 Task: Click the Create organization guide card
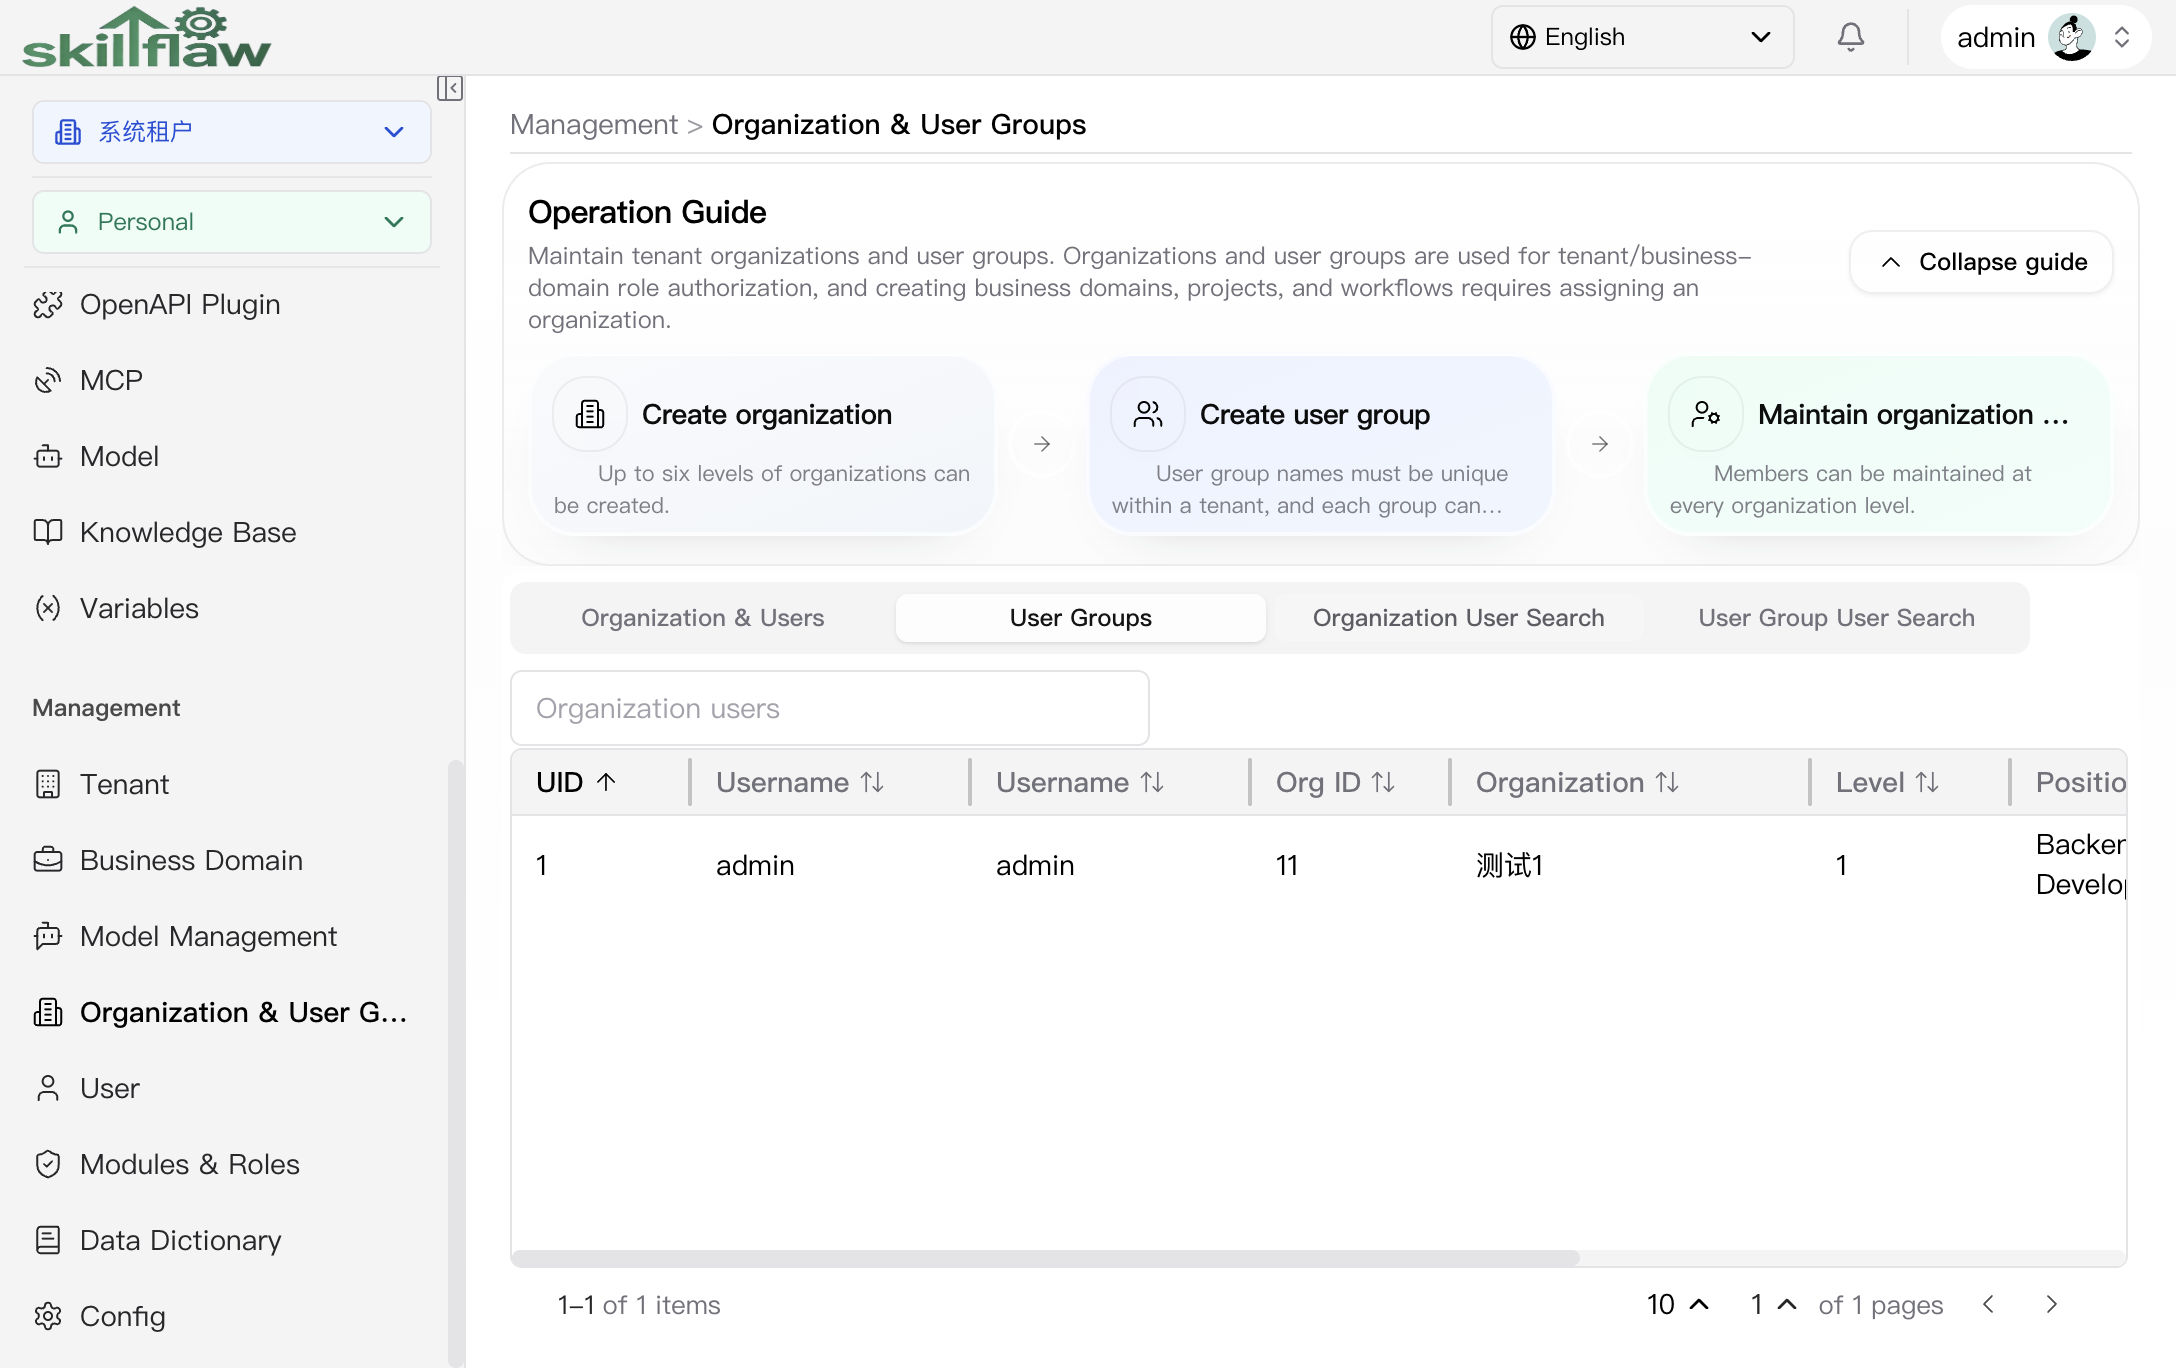click(763, 446)
